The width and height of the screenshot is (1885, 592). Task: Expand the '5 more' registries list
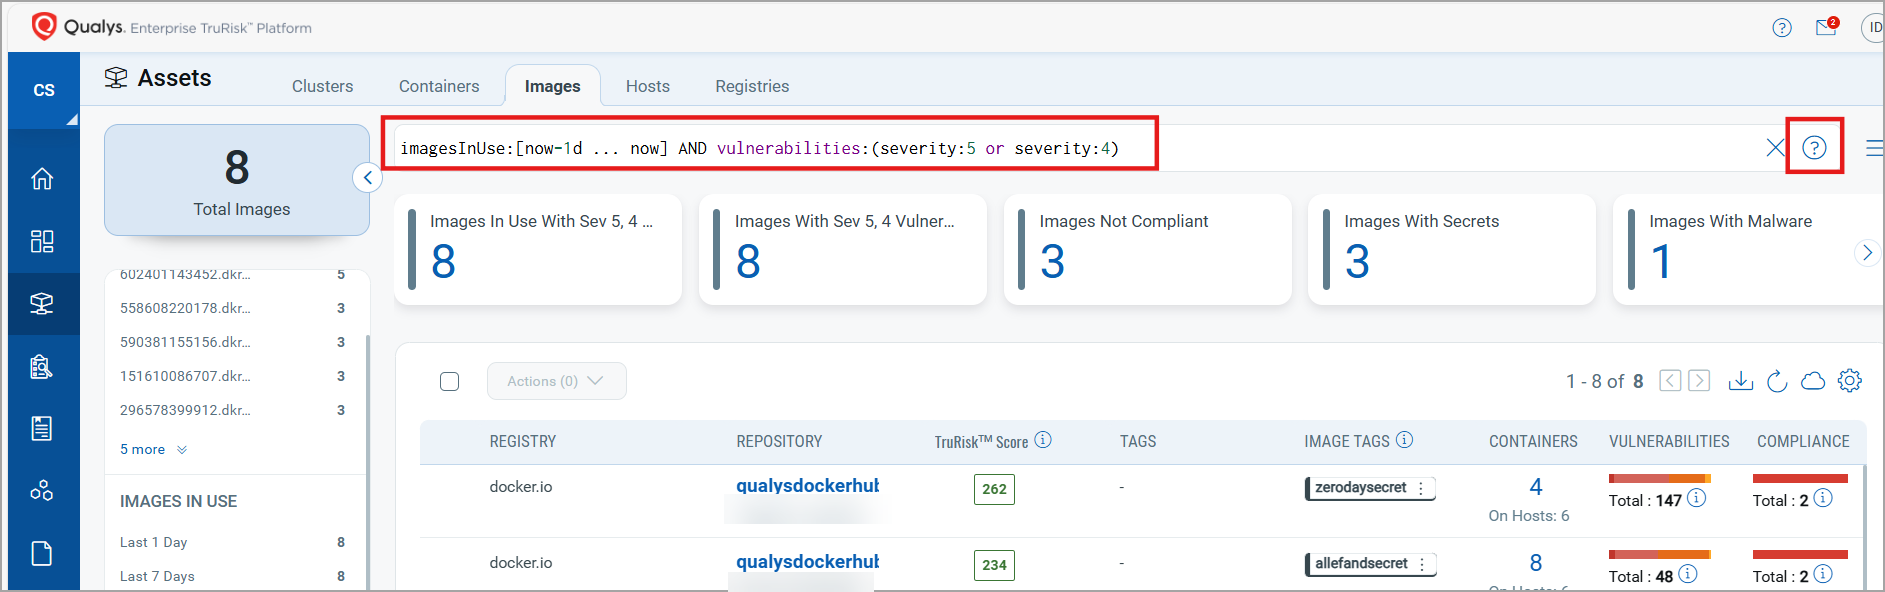[153, 450]
